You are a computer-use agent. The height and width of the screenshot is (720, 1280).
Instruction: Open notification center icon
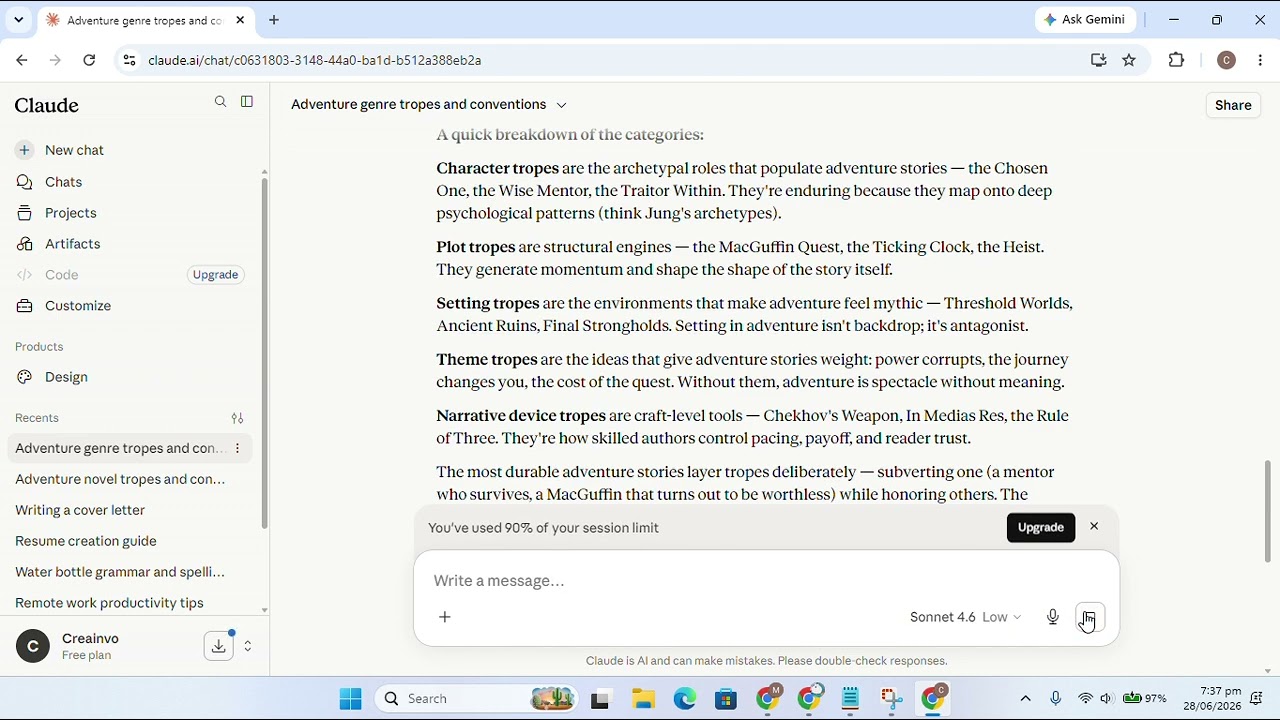pyautogui.click(x=1257, y=699)
